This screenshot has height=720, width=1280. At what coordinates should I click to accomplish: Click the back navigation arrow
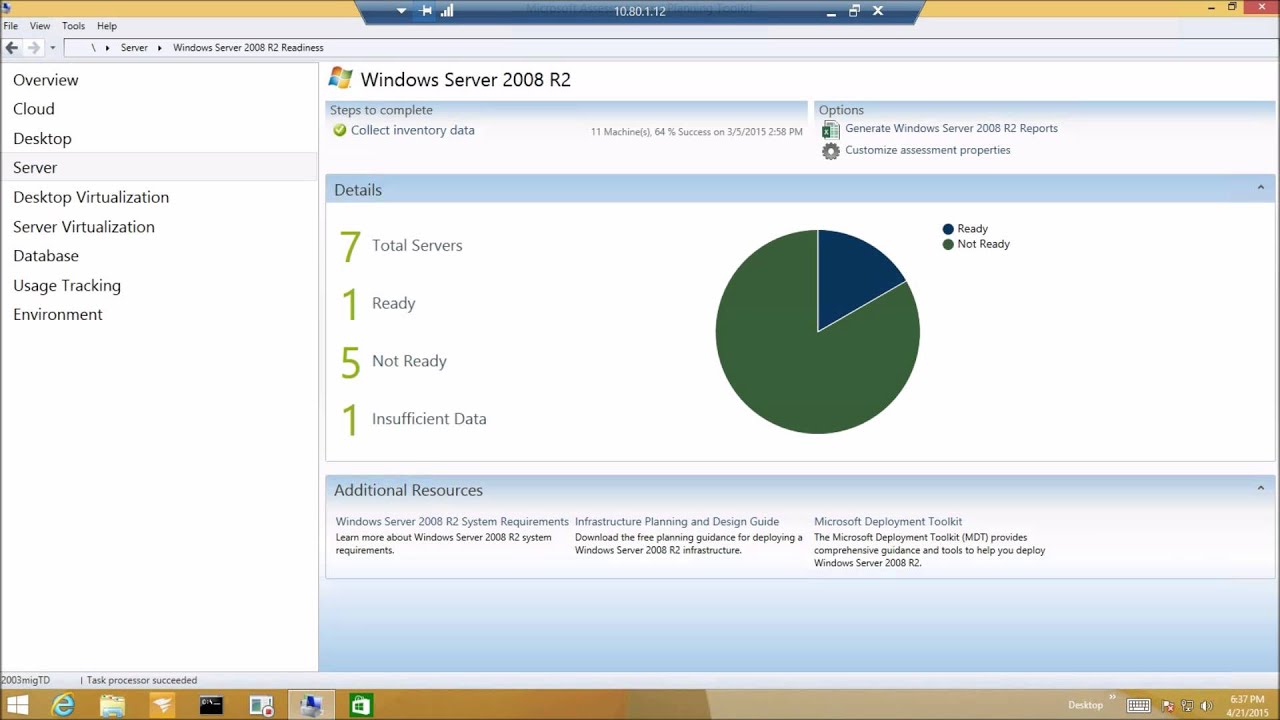(x=12, y=47)
